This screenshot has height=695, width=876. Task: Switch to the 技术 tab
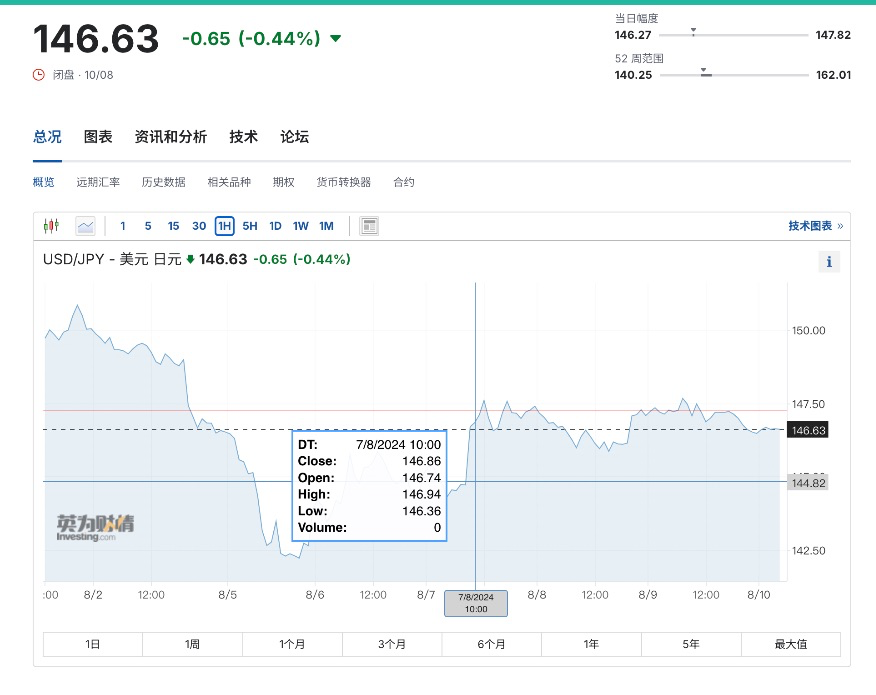pos(243,137)
